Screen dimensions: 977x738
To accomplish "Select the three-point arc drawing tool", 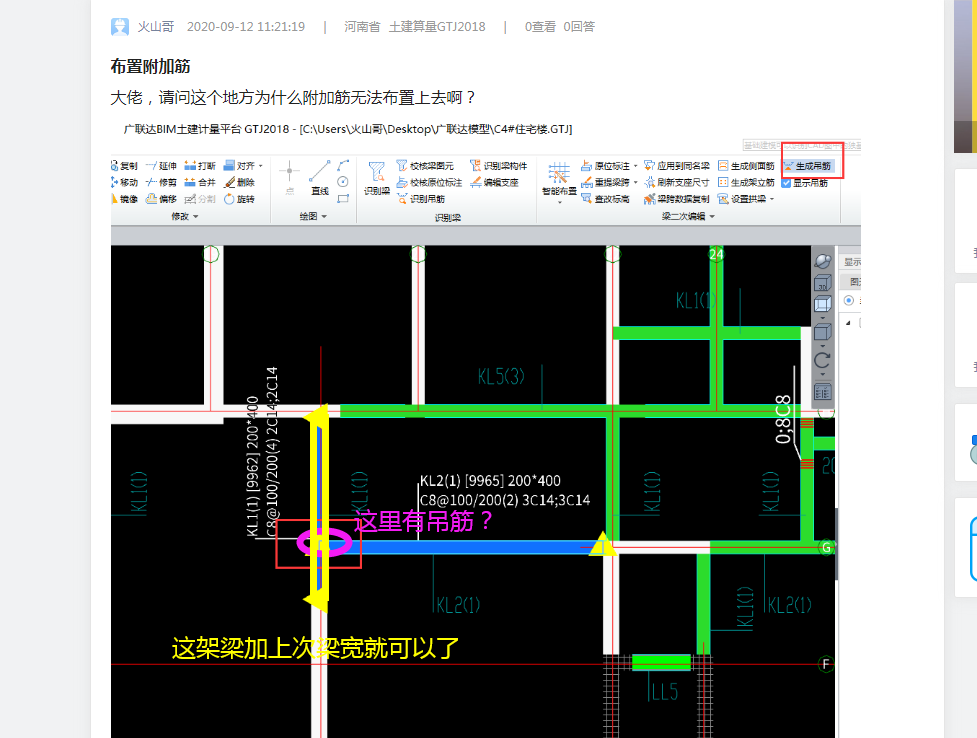I will point(343,165).
